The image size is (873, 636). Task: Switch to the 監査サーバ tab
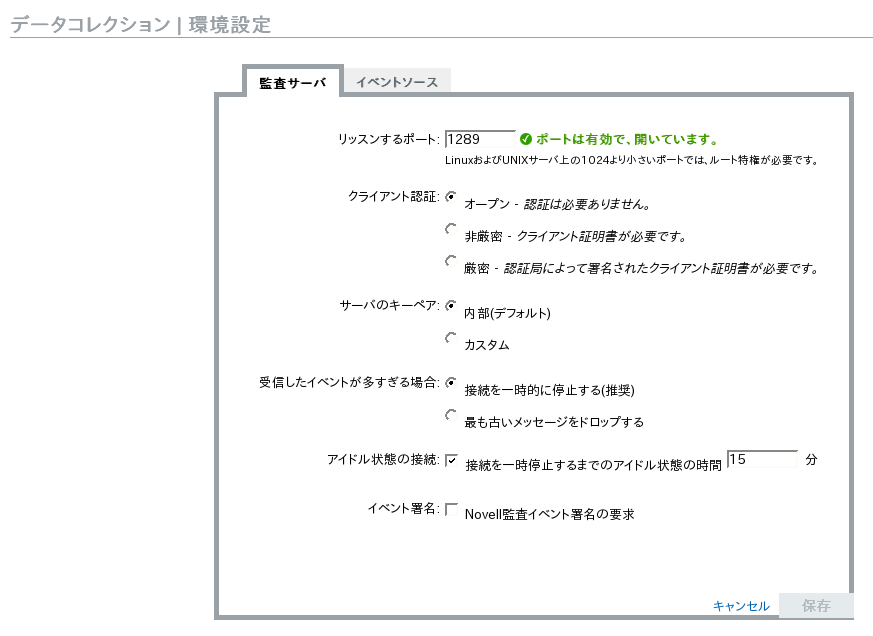pyautogui.click(x=292, y=82)
